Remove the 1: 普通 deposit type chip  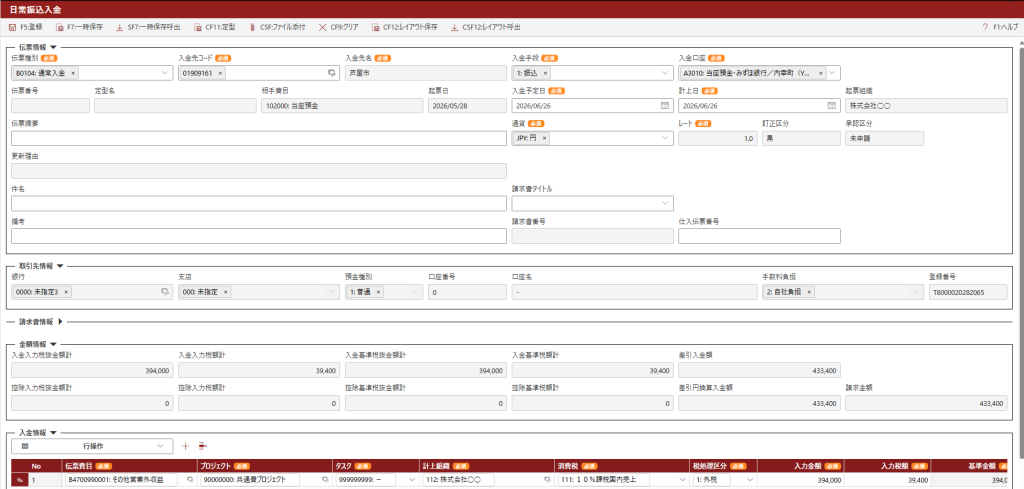[378, 292]
